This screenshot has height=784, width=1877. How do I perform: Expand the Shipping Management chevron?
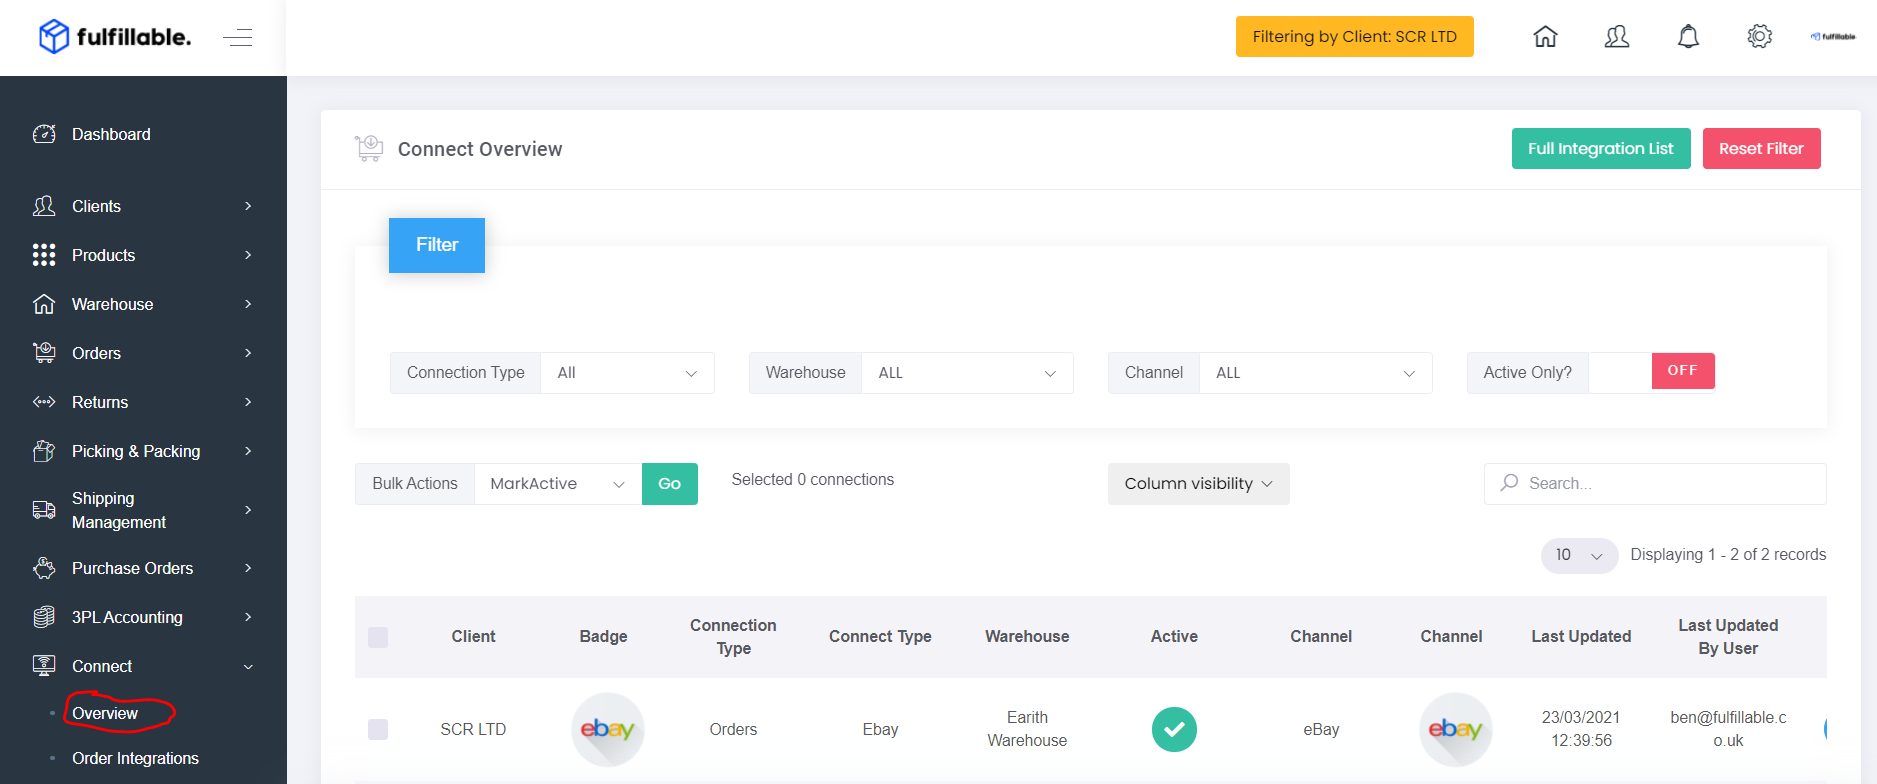[x=248, y=510]
